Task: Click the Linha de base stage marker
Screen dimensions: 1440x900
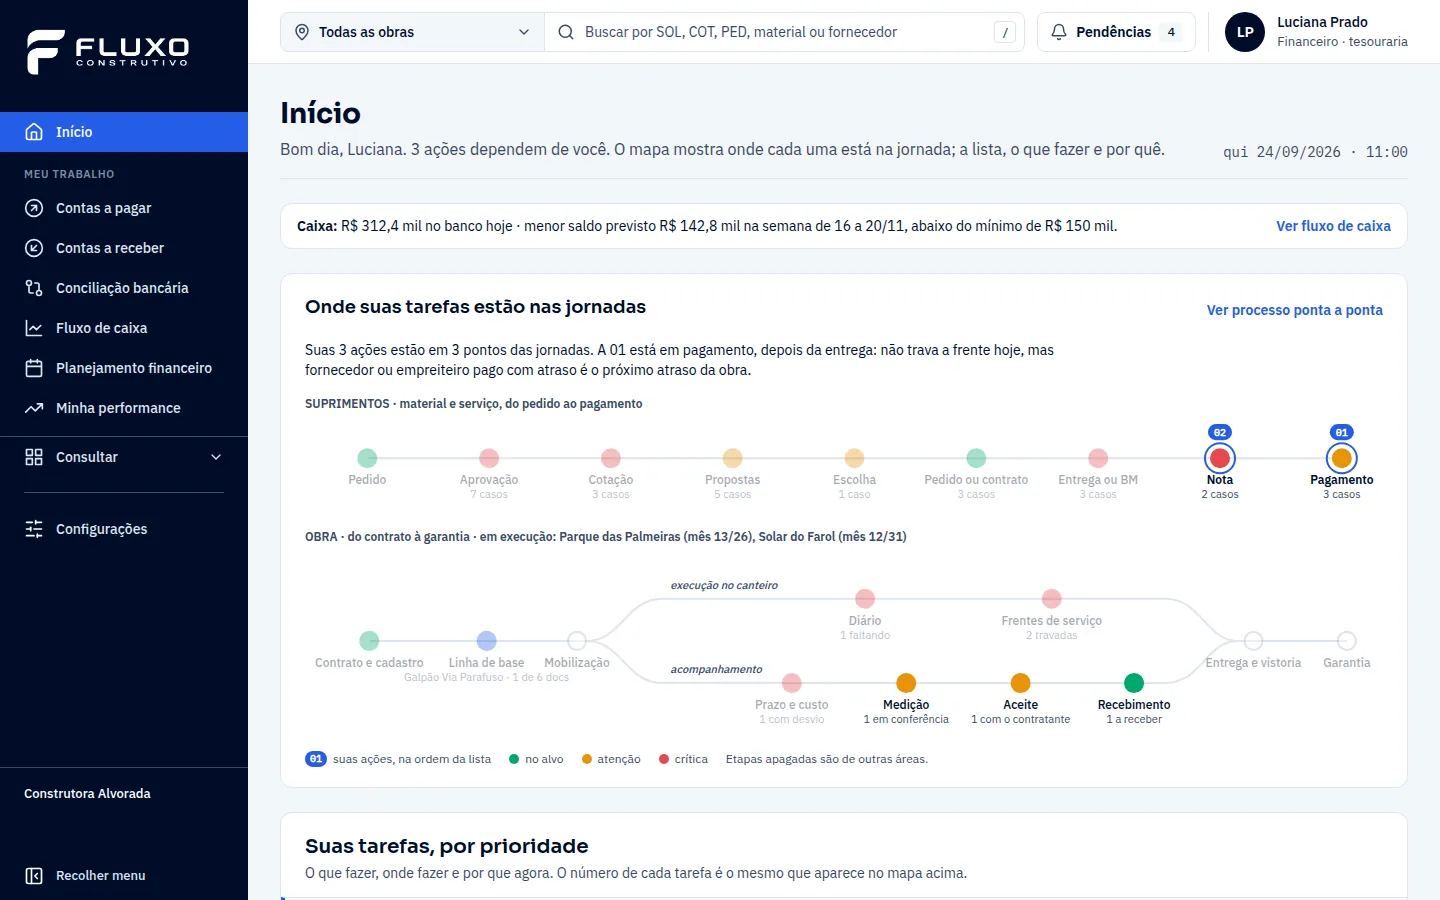Action: [487, 641]
